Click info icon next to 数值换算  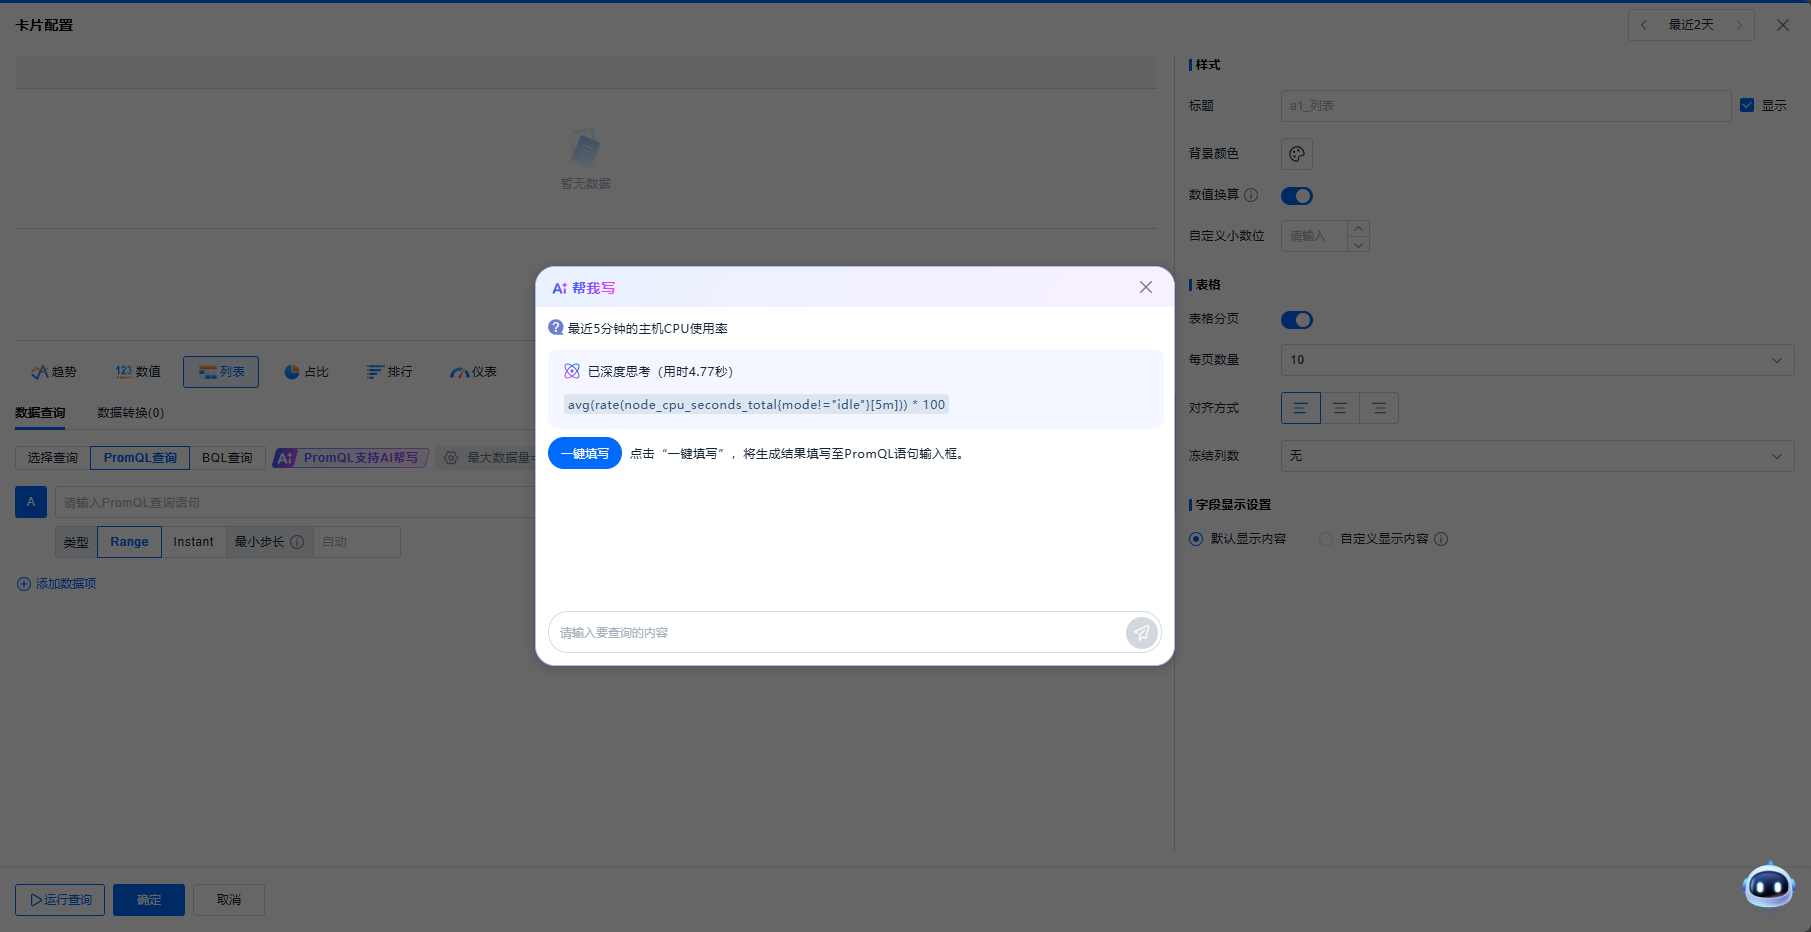[x=1251, y=195]
